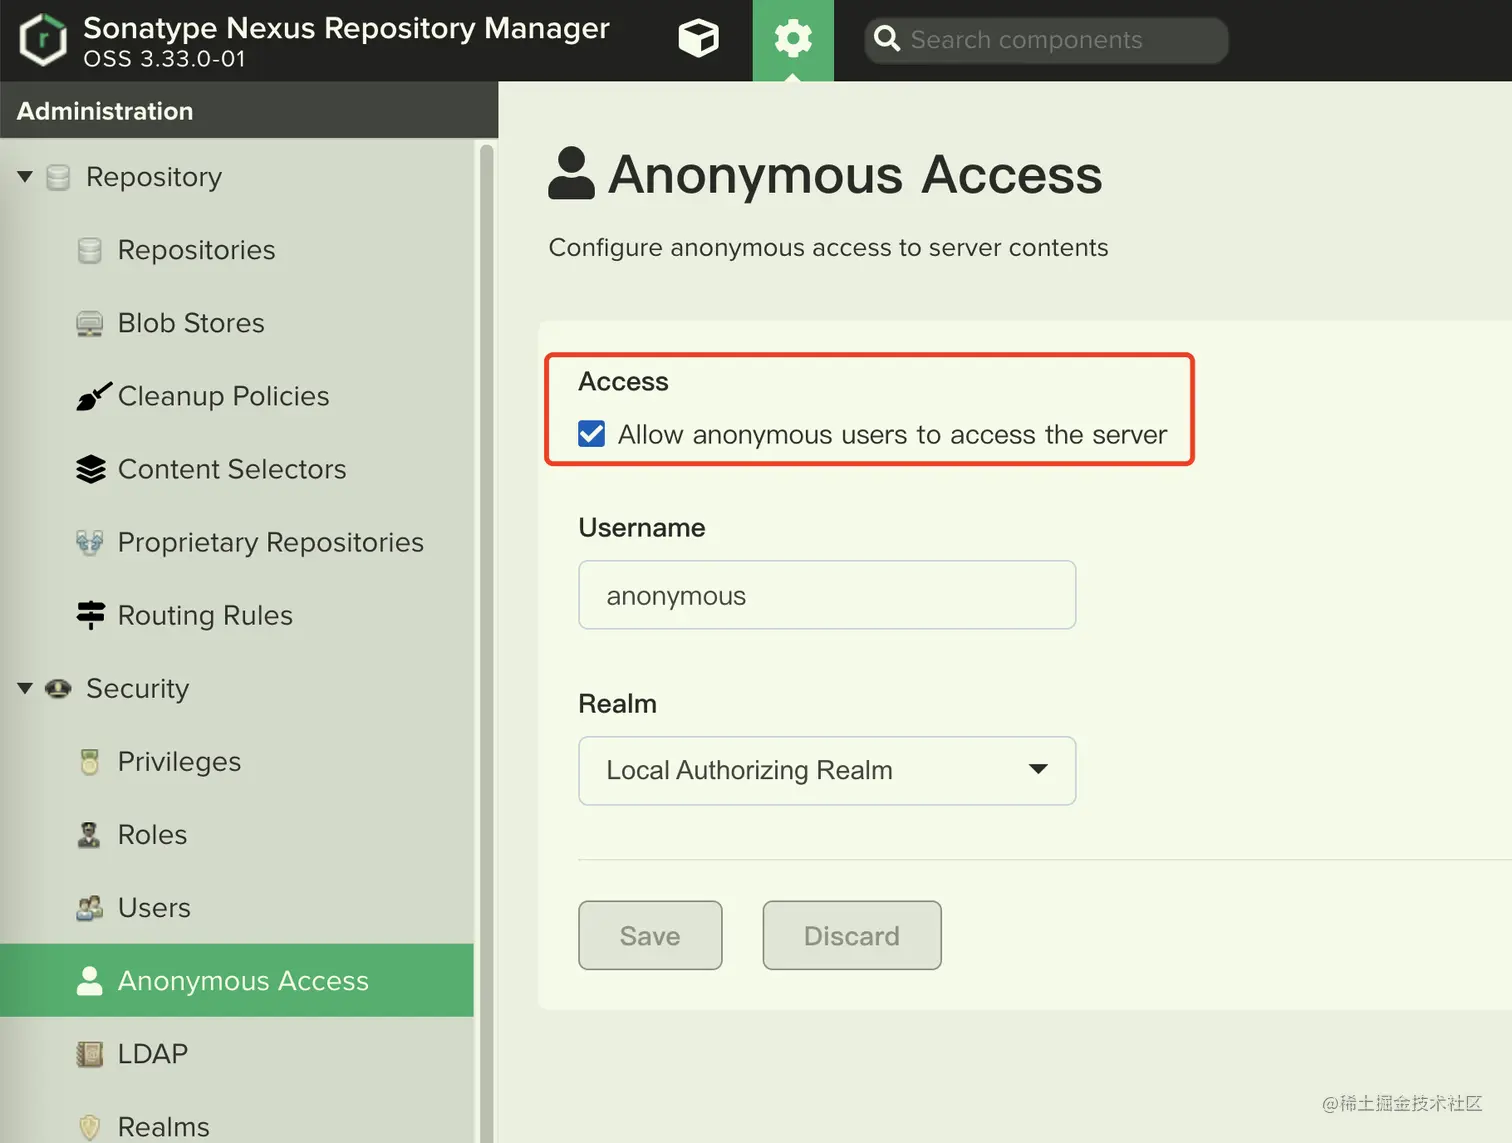Open the Browse cube icon in header
Viewport: 1512px width, 1143px height.
click(x=698, y=39)
